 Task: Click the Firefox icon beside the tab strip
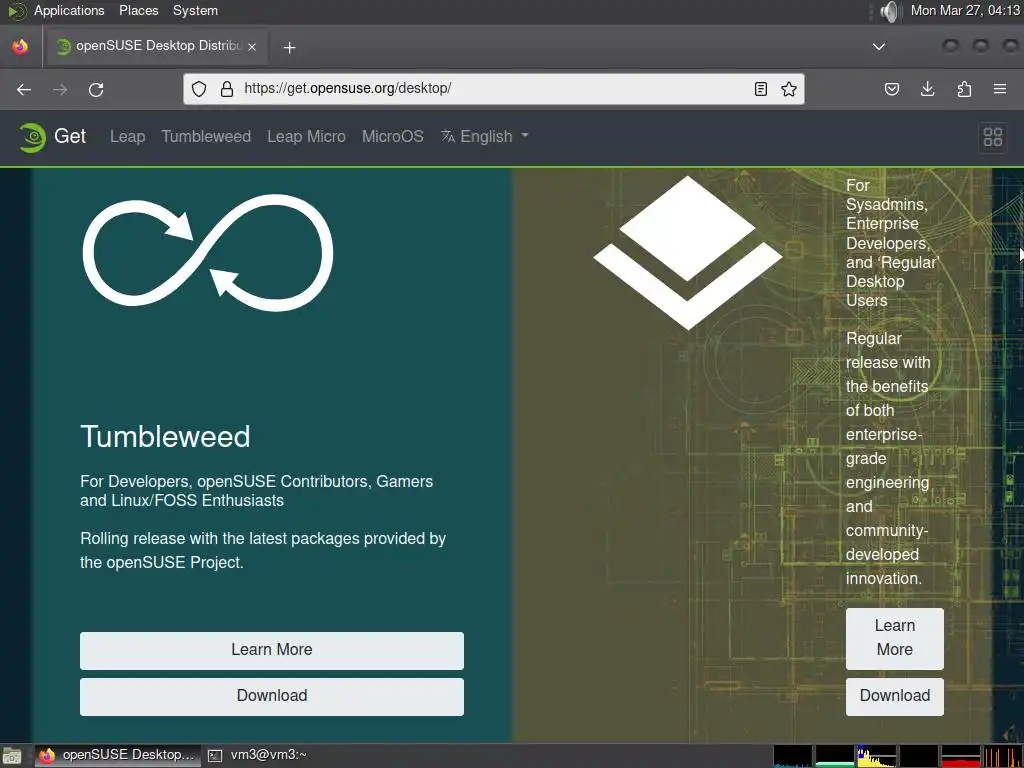pos(20,46)
